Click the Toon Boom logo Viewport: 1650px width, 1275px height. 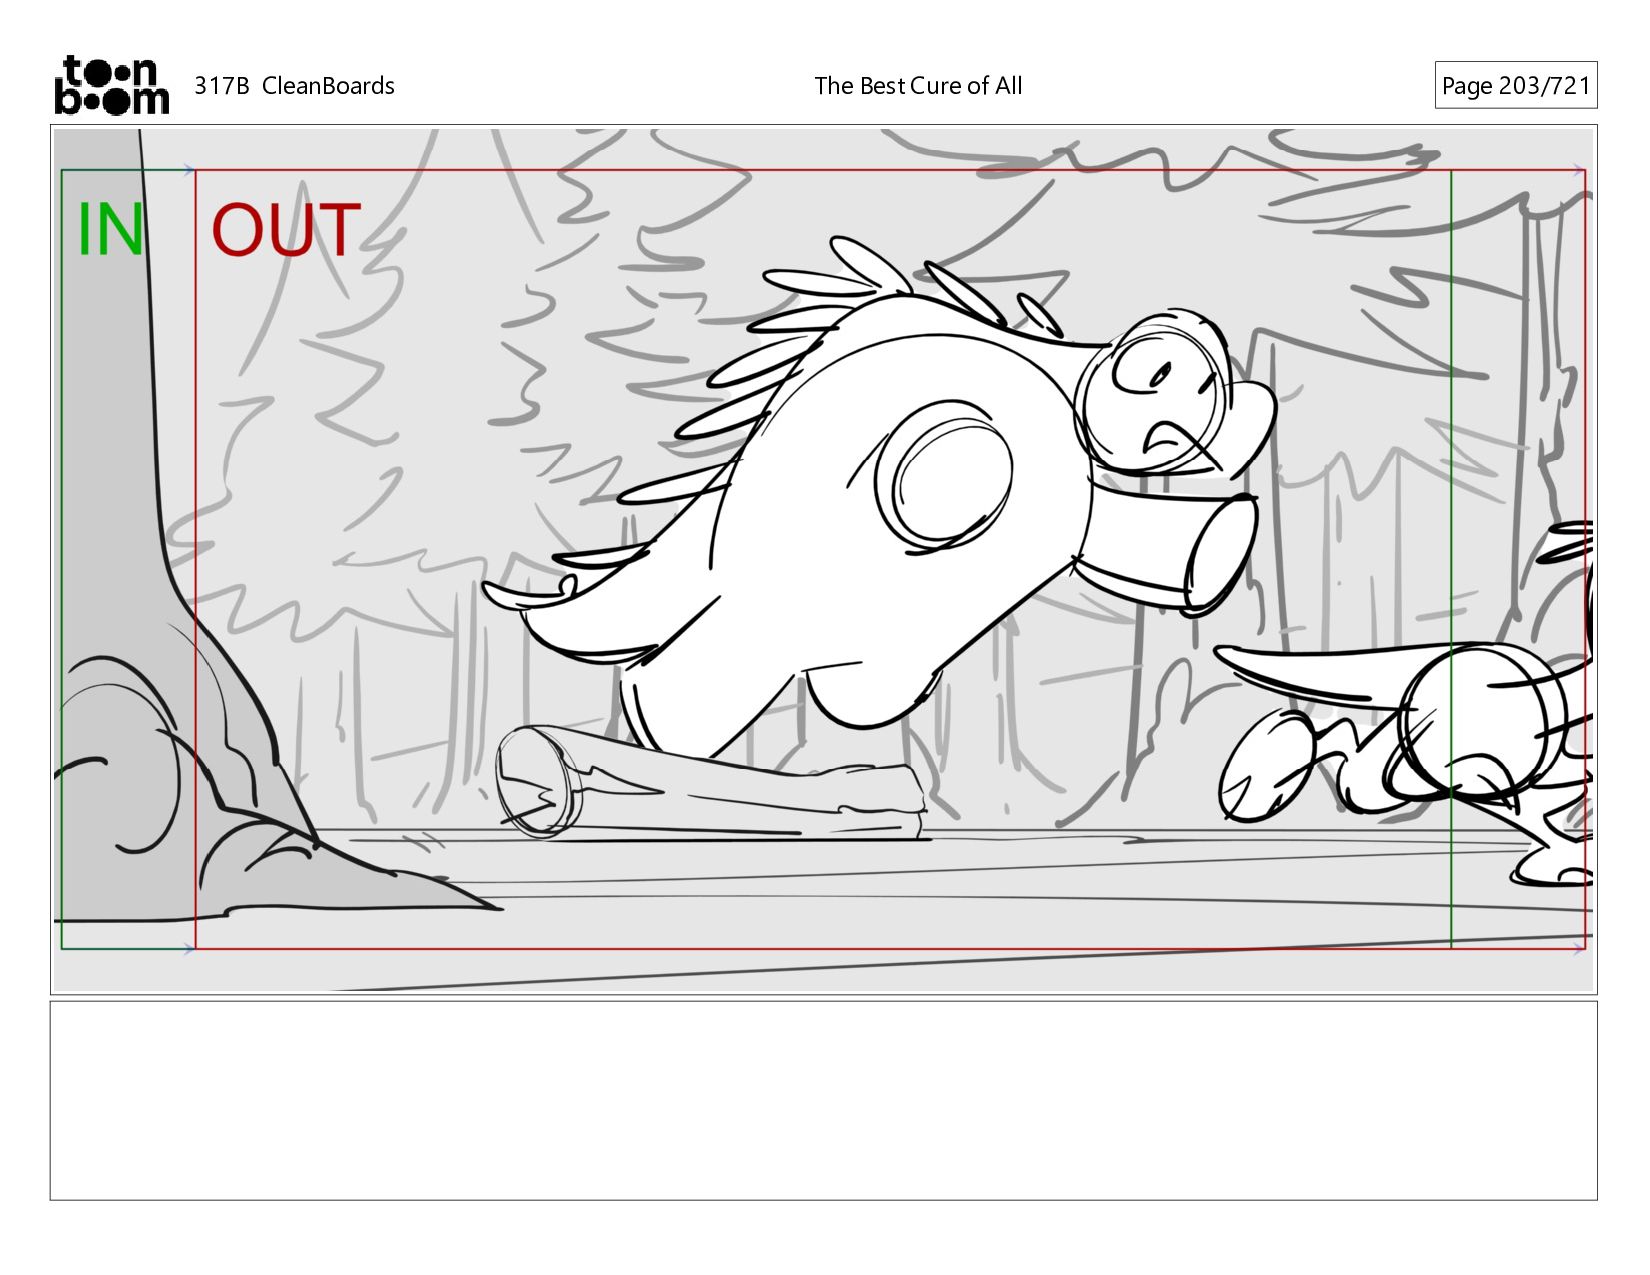point(111,85)
